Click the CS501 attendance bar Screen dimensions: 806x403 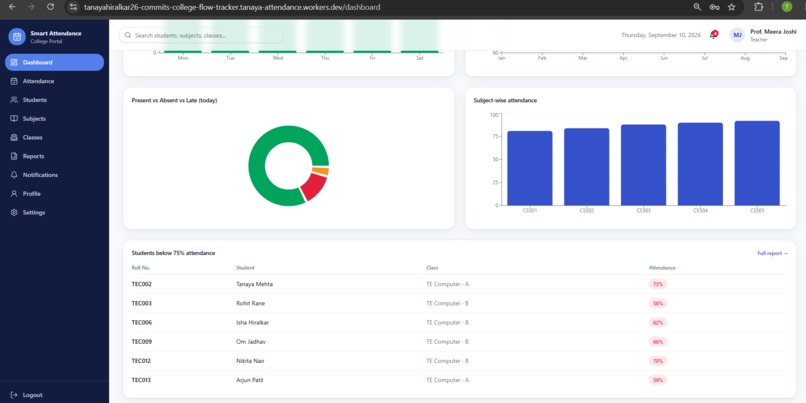tap(529, 169)
